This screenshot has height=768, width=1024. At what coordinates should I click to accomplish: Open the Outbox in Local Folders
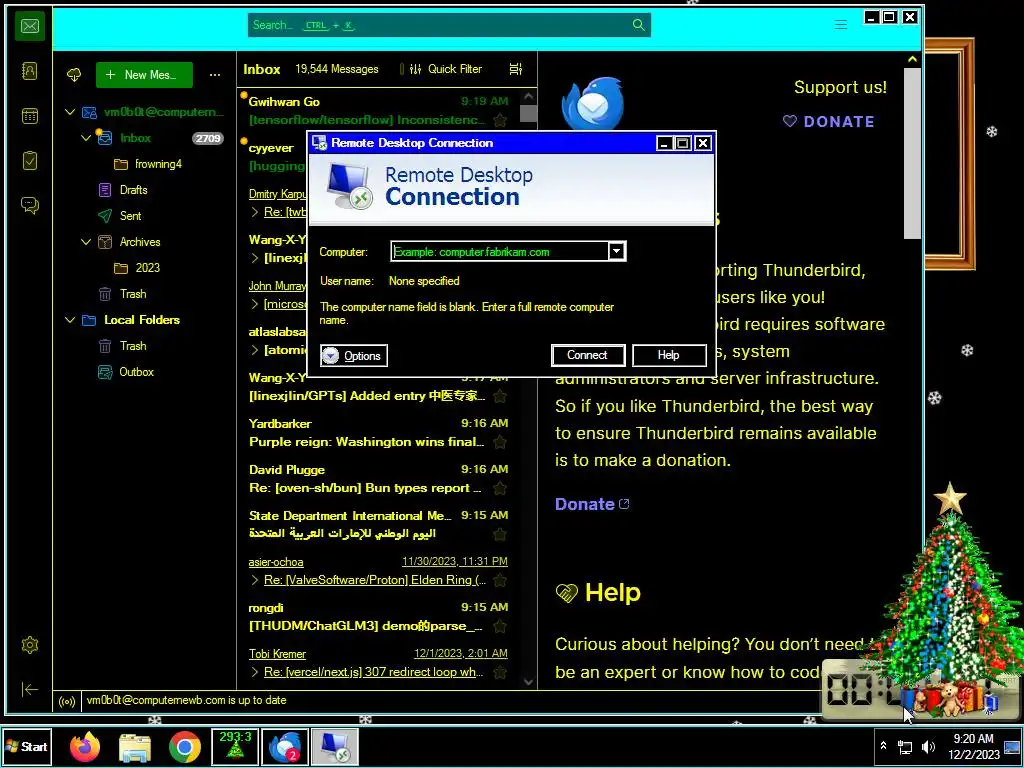click(x=136, y=372)
